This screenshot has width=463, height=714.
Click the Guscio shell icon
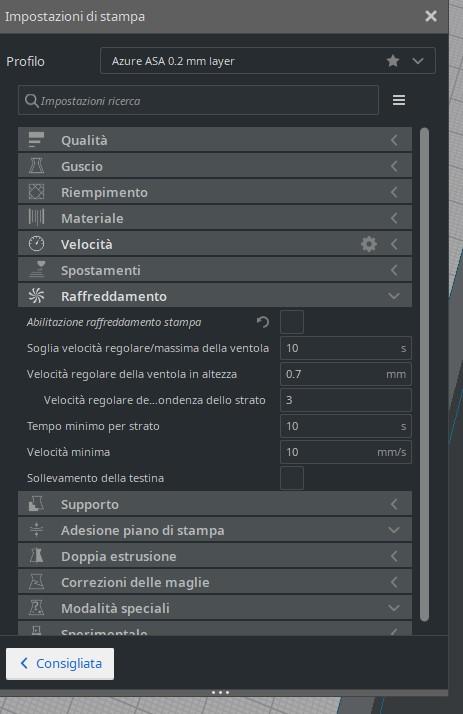(36, 166)
